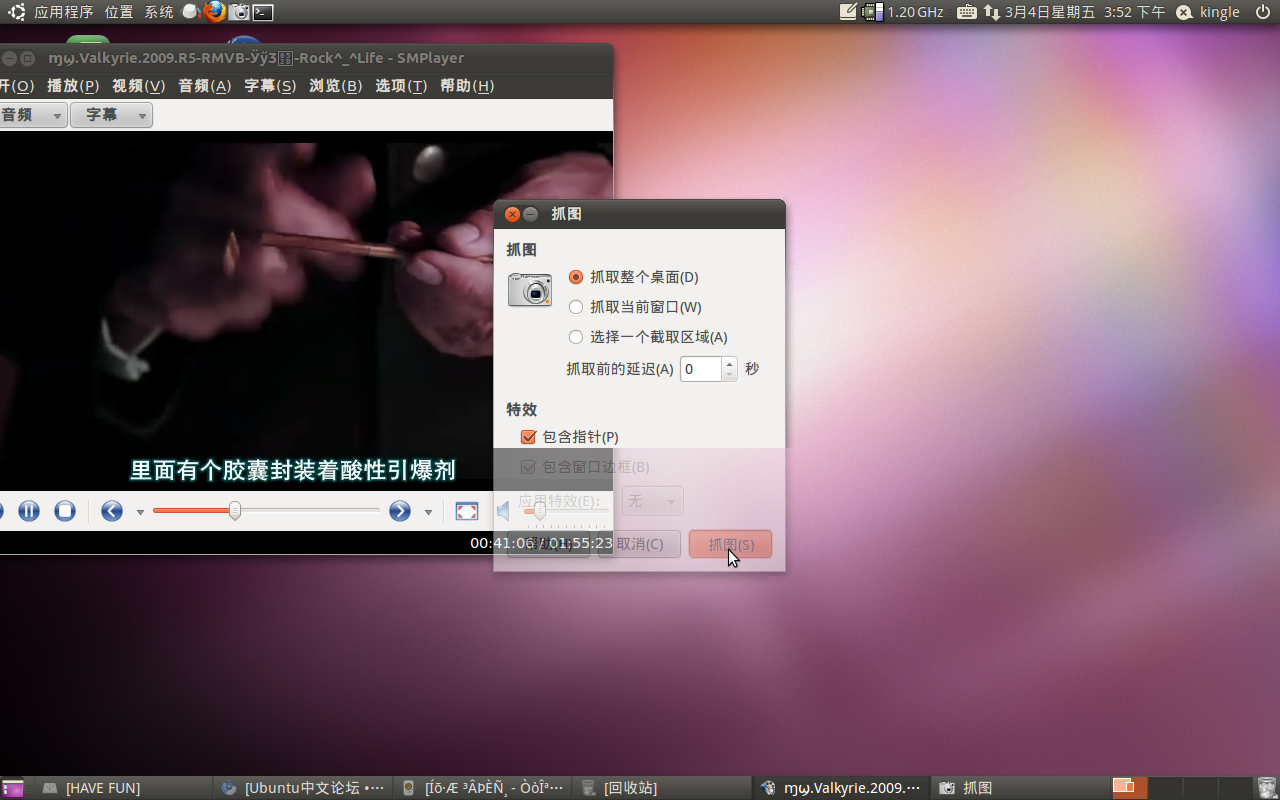
Task: Click the forward blue arrow button
Action: click(x=400, y=511)
